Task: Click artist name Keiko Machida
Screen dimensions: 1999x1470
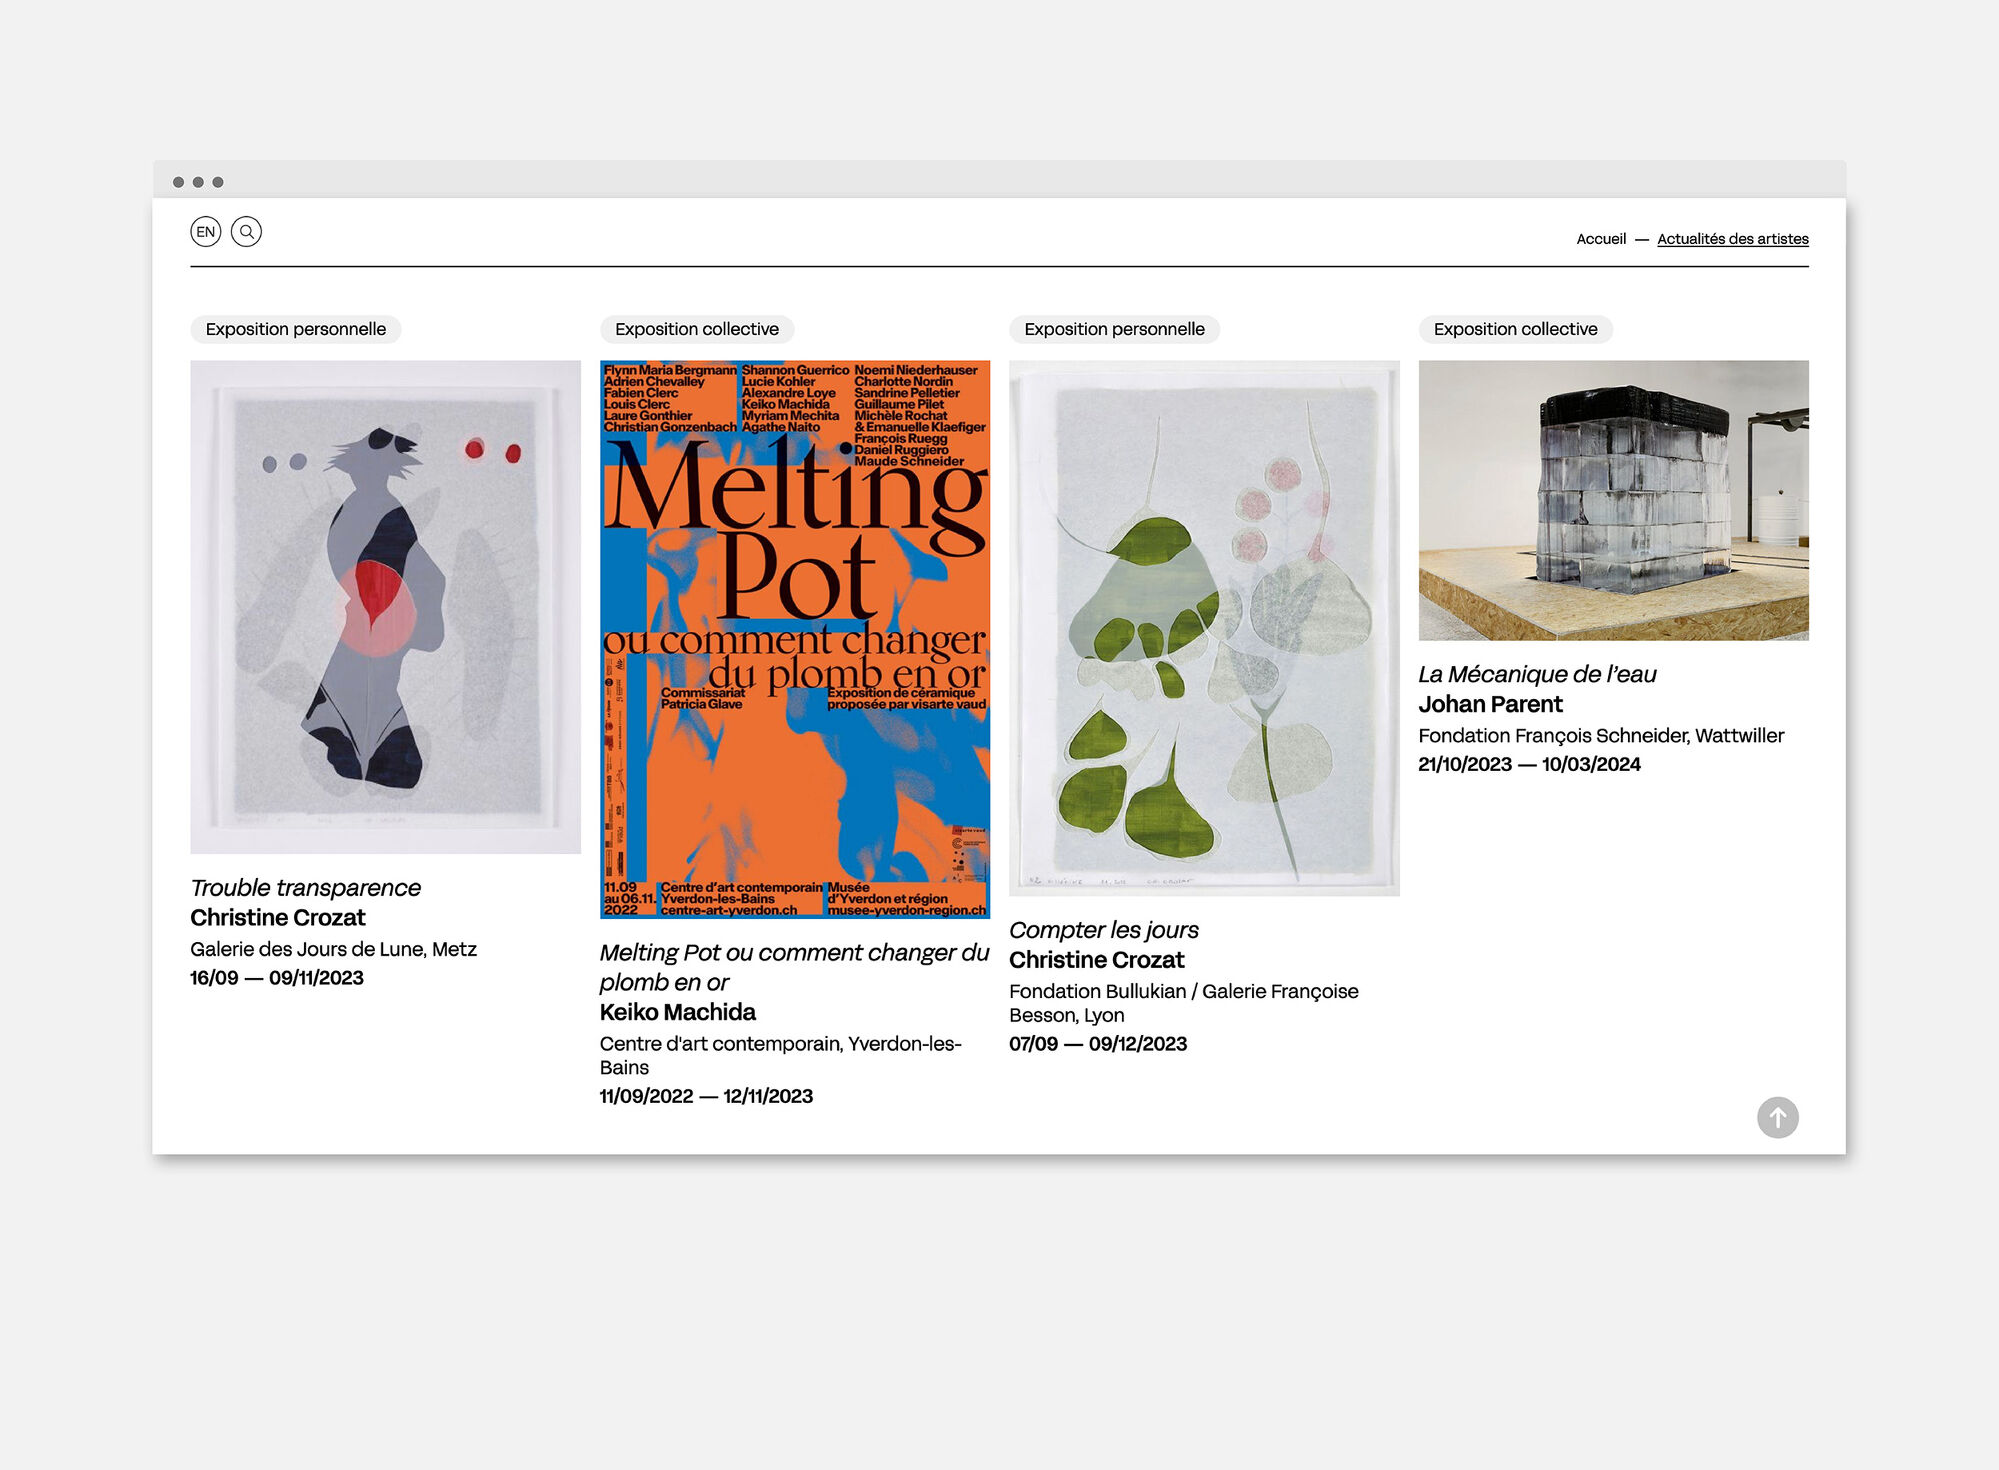Action: tap(677, 1012)
